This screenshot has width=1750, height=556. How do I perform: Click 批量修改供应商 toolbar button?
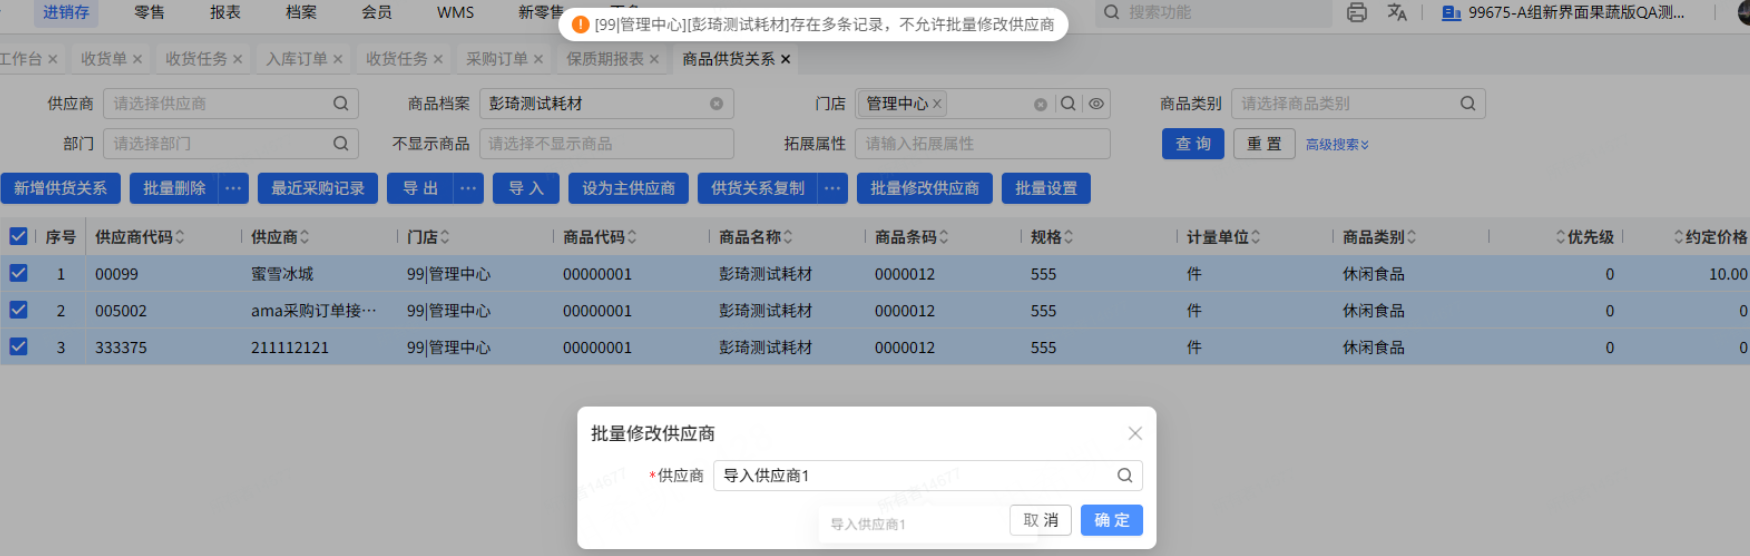point(924,188)
